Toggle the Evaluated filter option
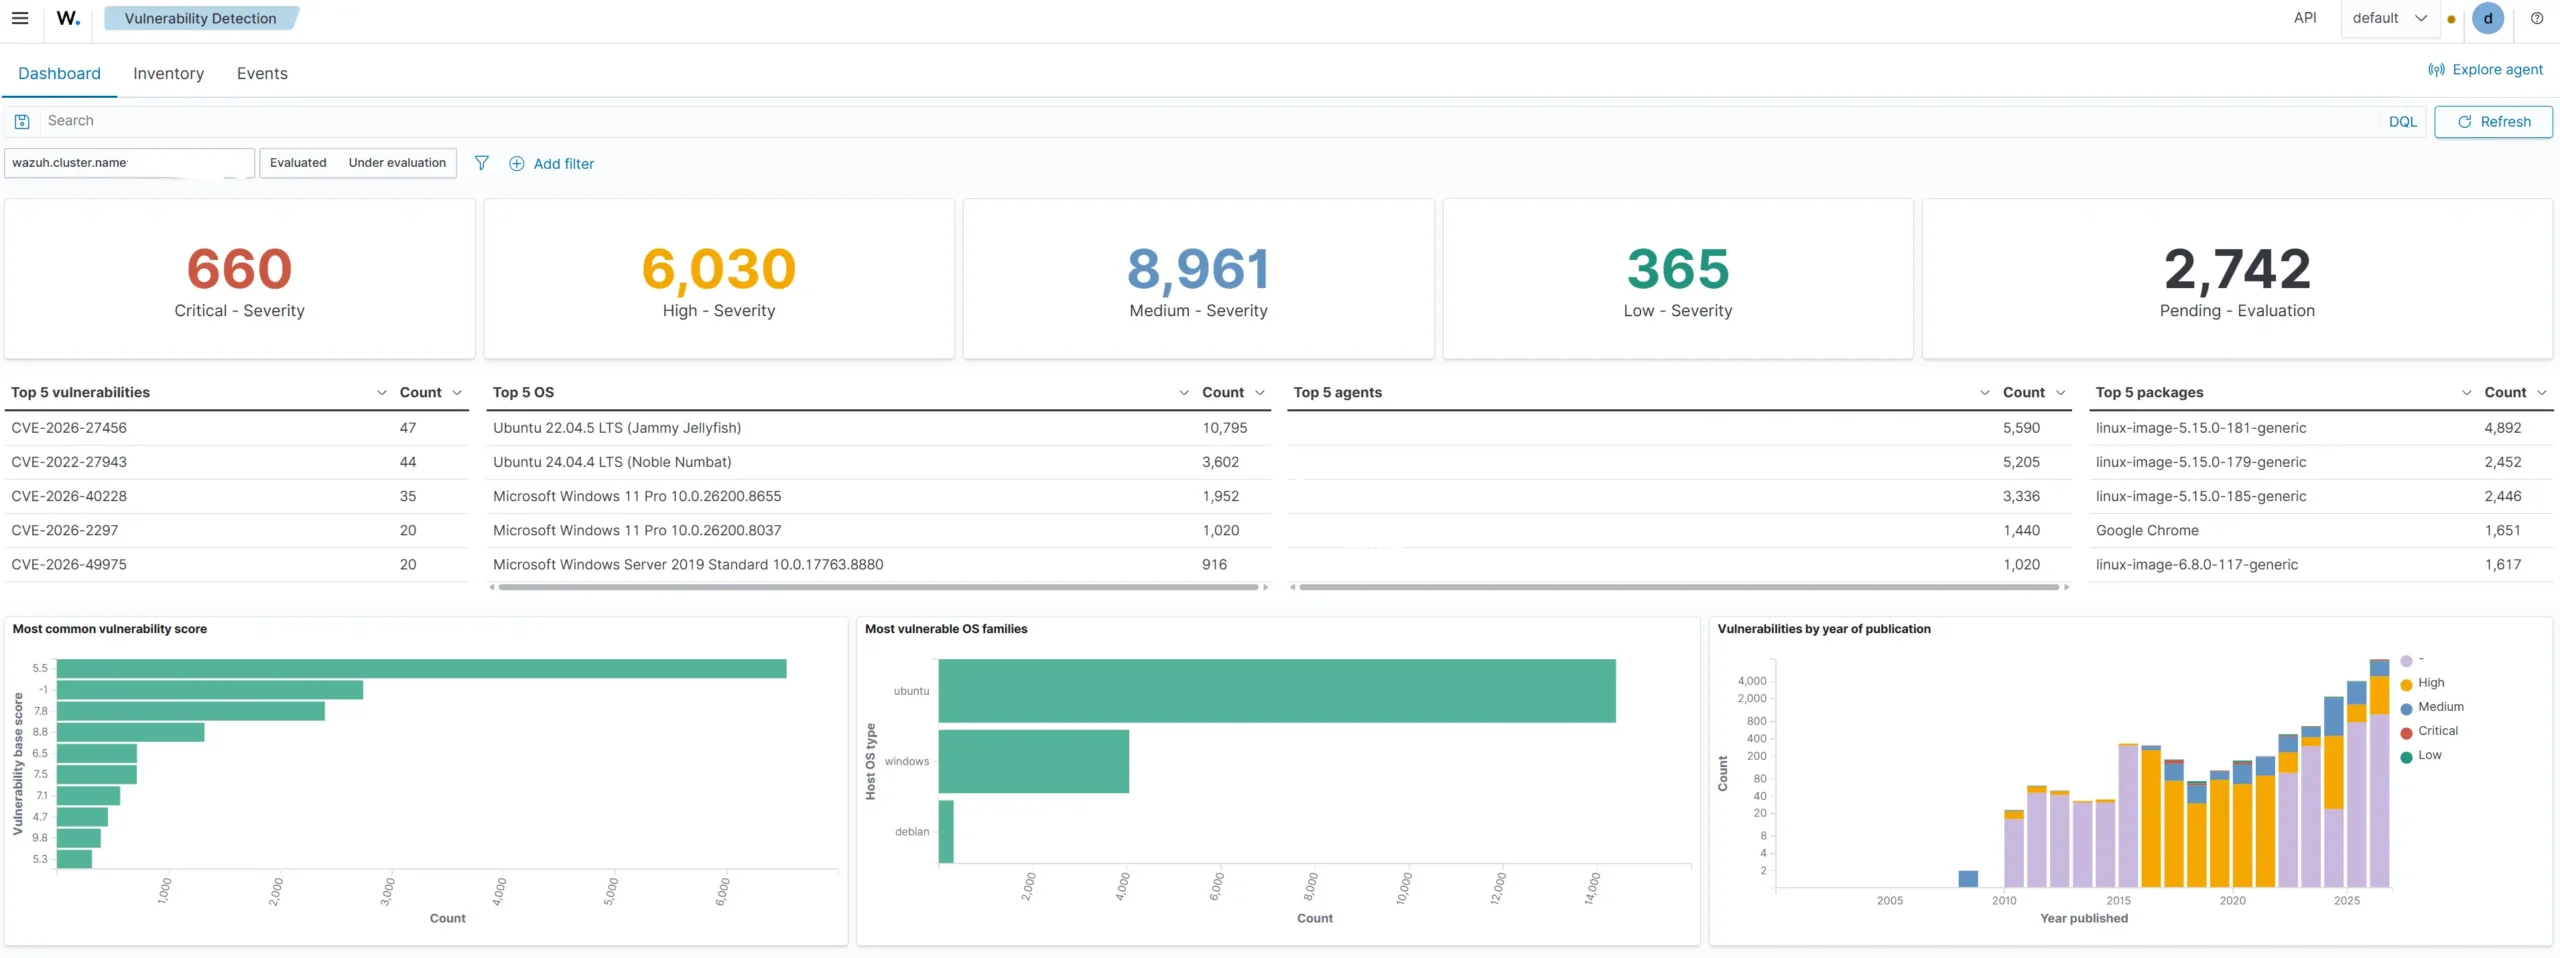This screenshot has width=2560, height=958. click(x=298, y=163)
